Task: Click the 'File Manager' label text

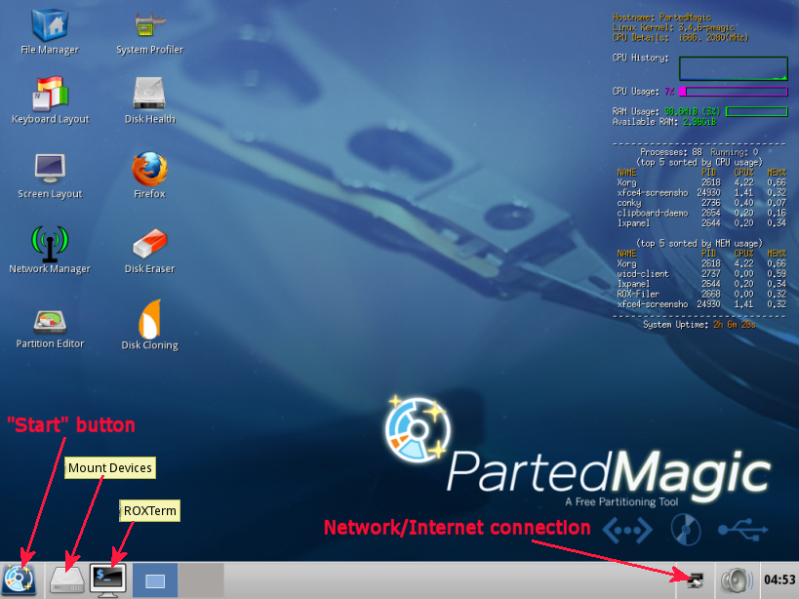Action: point(49,49)
